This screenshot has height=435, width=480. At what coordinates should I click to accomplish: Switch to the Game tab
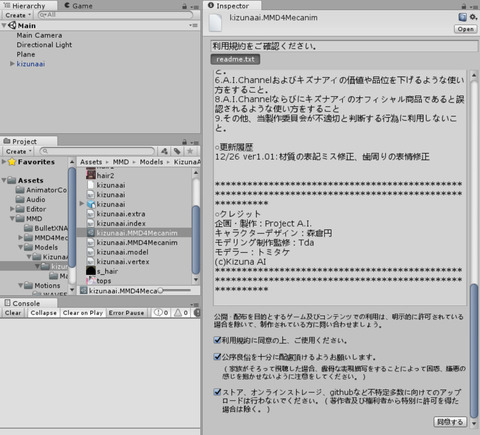[x=78, y=6]
